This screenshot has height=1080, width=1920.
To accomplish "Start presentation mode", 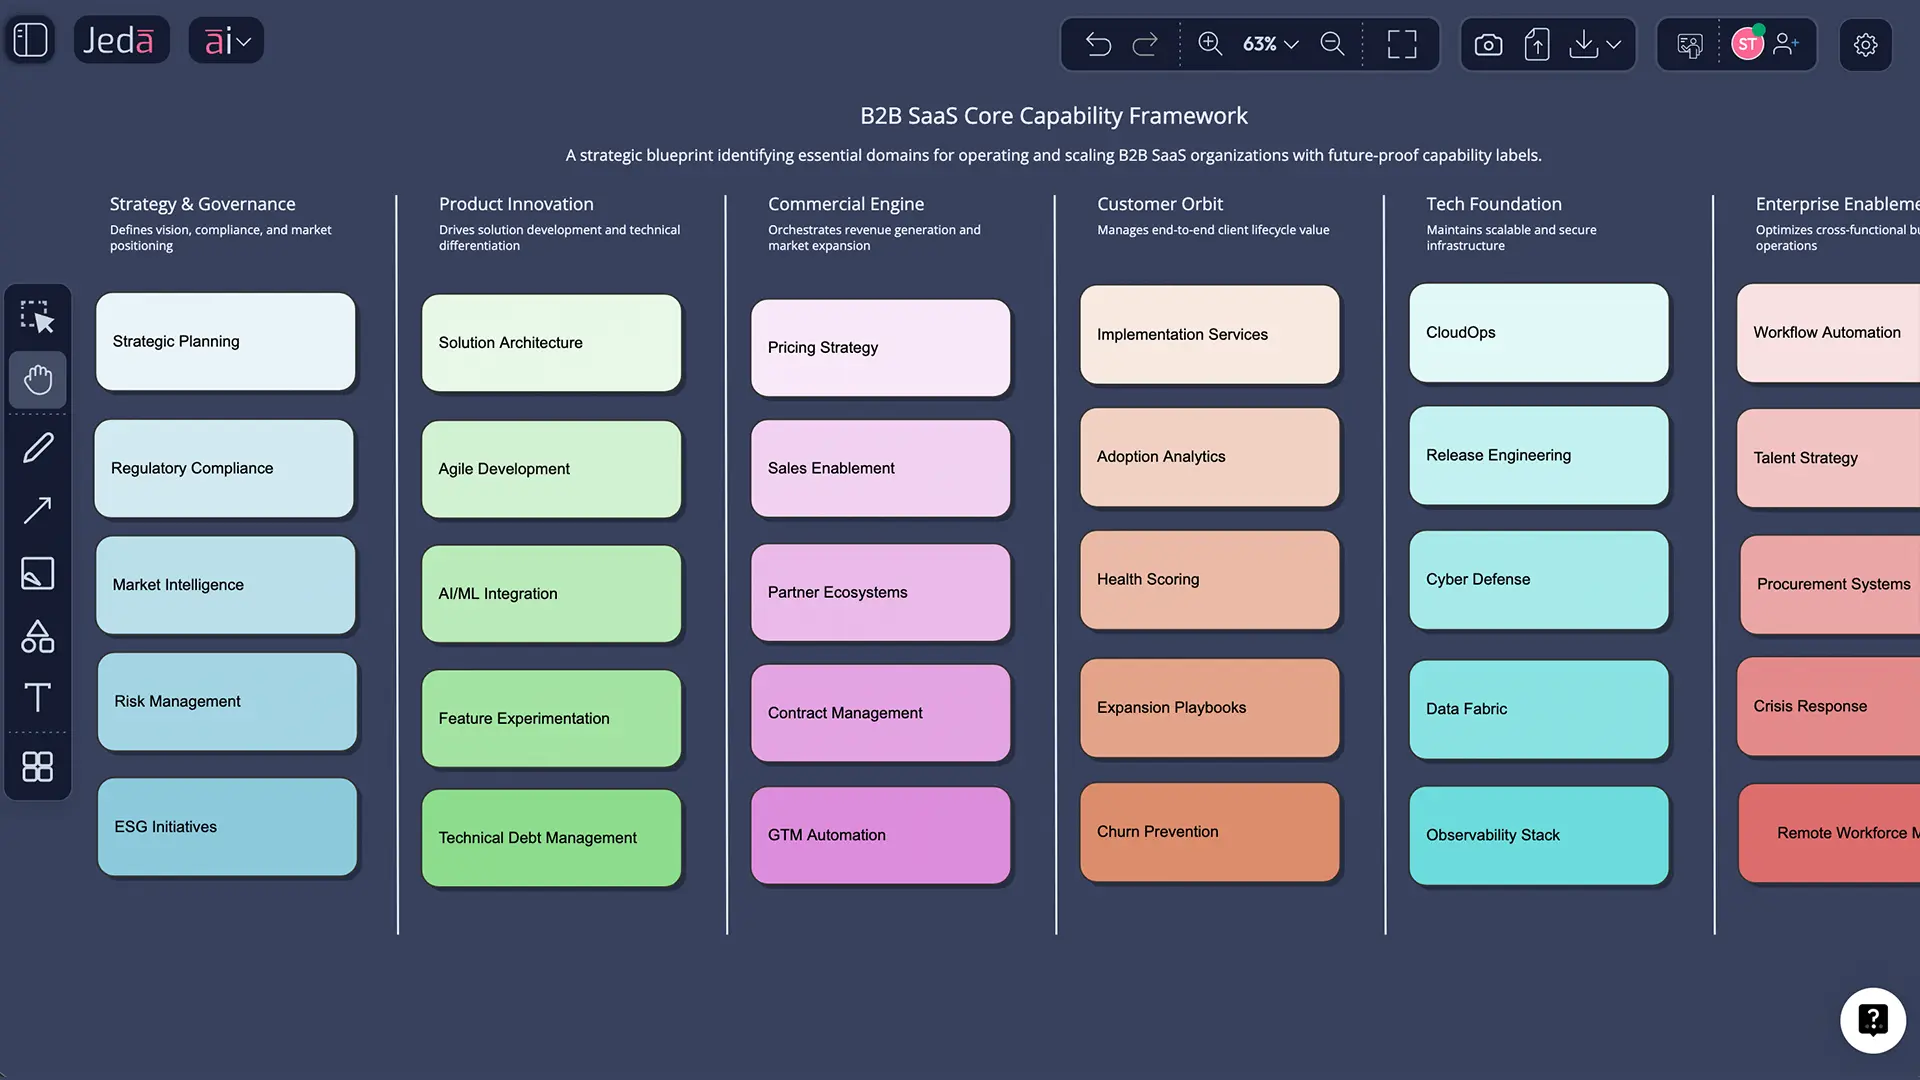I will coord(1690,44).
